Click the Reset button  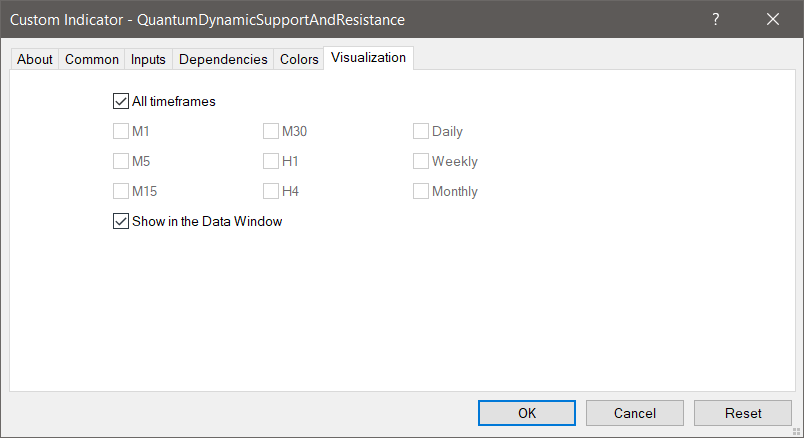click(x=743, y=413)
